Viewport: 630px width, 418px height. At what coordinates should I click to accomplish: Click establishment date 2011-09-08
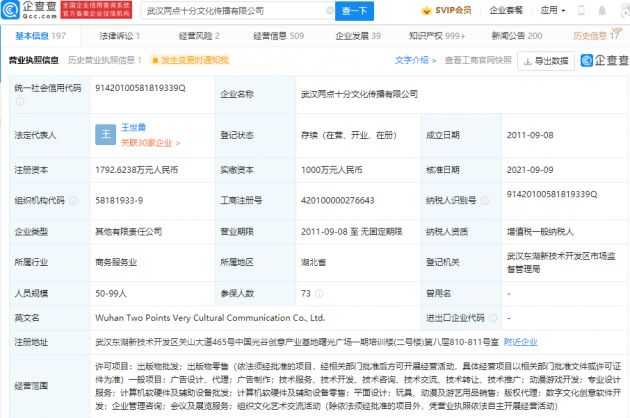[530, 135]
